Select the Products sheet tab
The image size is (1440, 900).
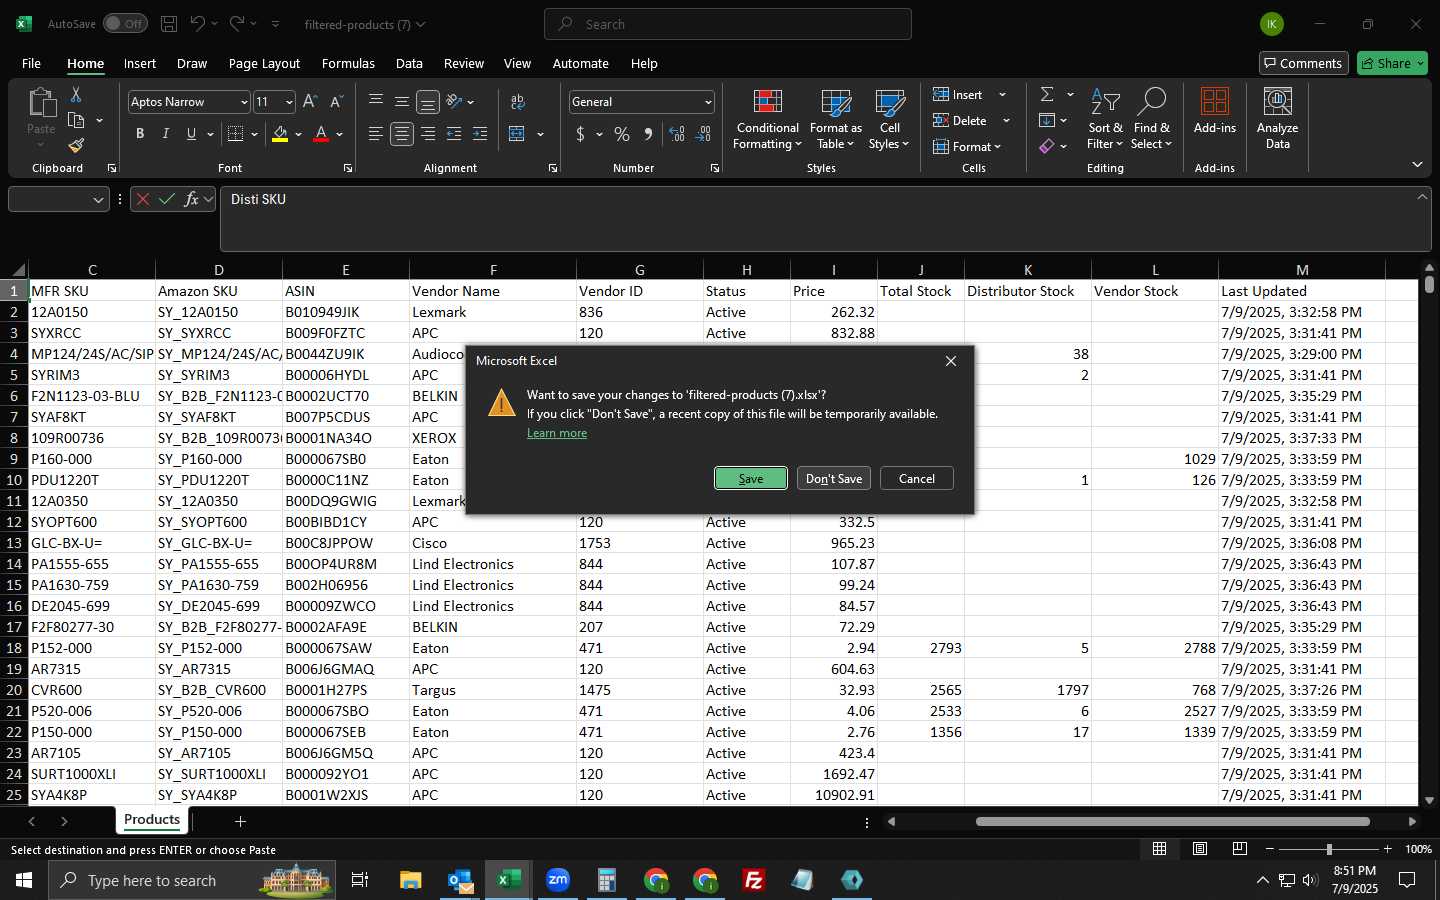pyautogui.click(x=152, y=820)
